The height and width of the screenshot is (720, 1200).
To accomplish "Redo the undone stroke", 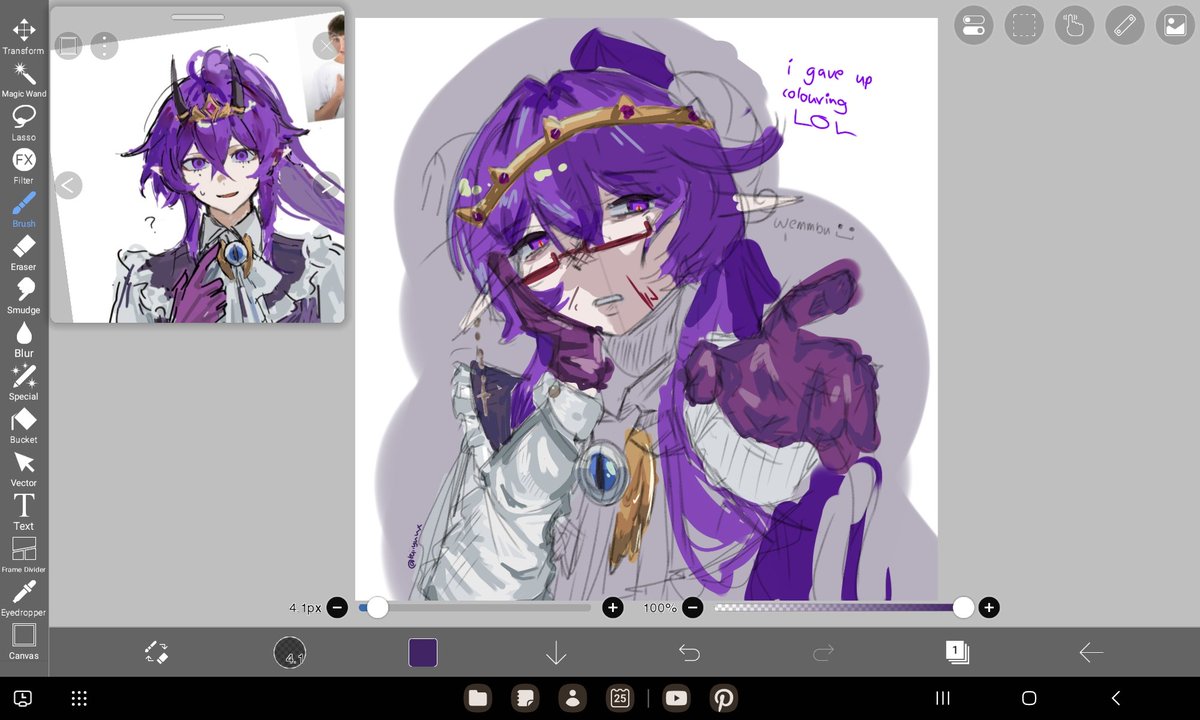I will click(x=823, y=653).
